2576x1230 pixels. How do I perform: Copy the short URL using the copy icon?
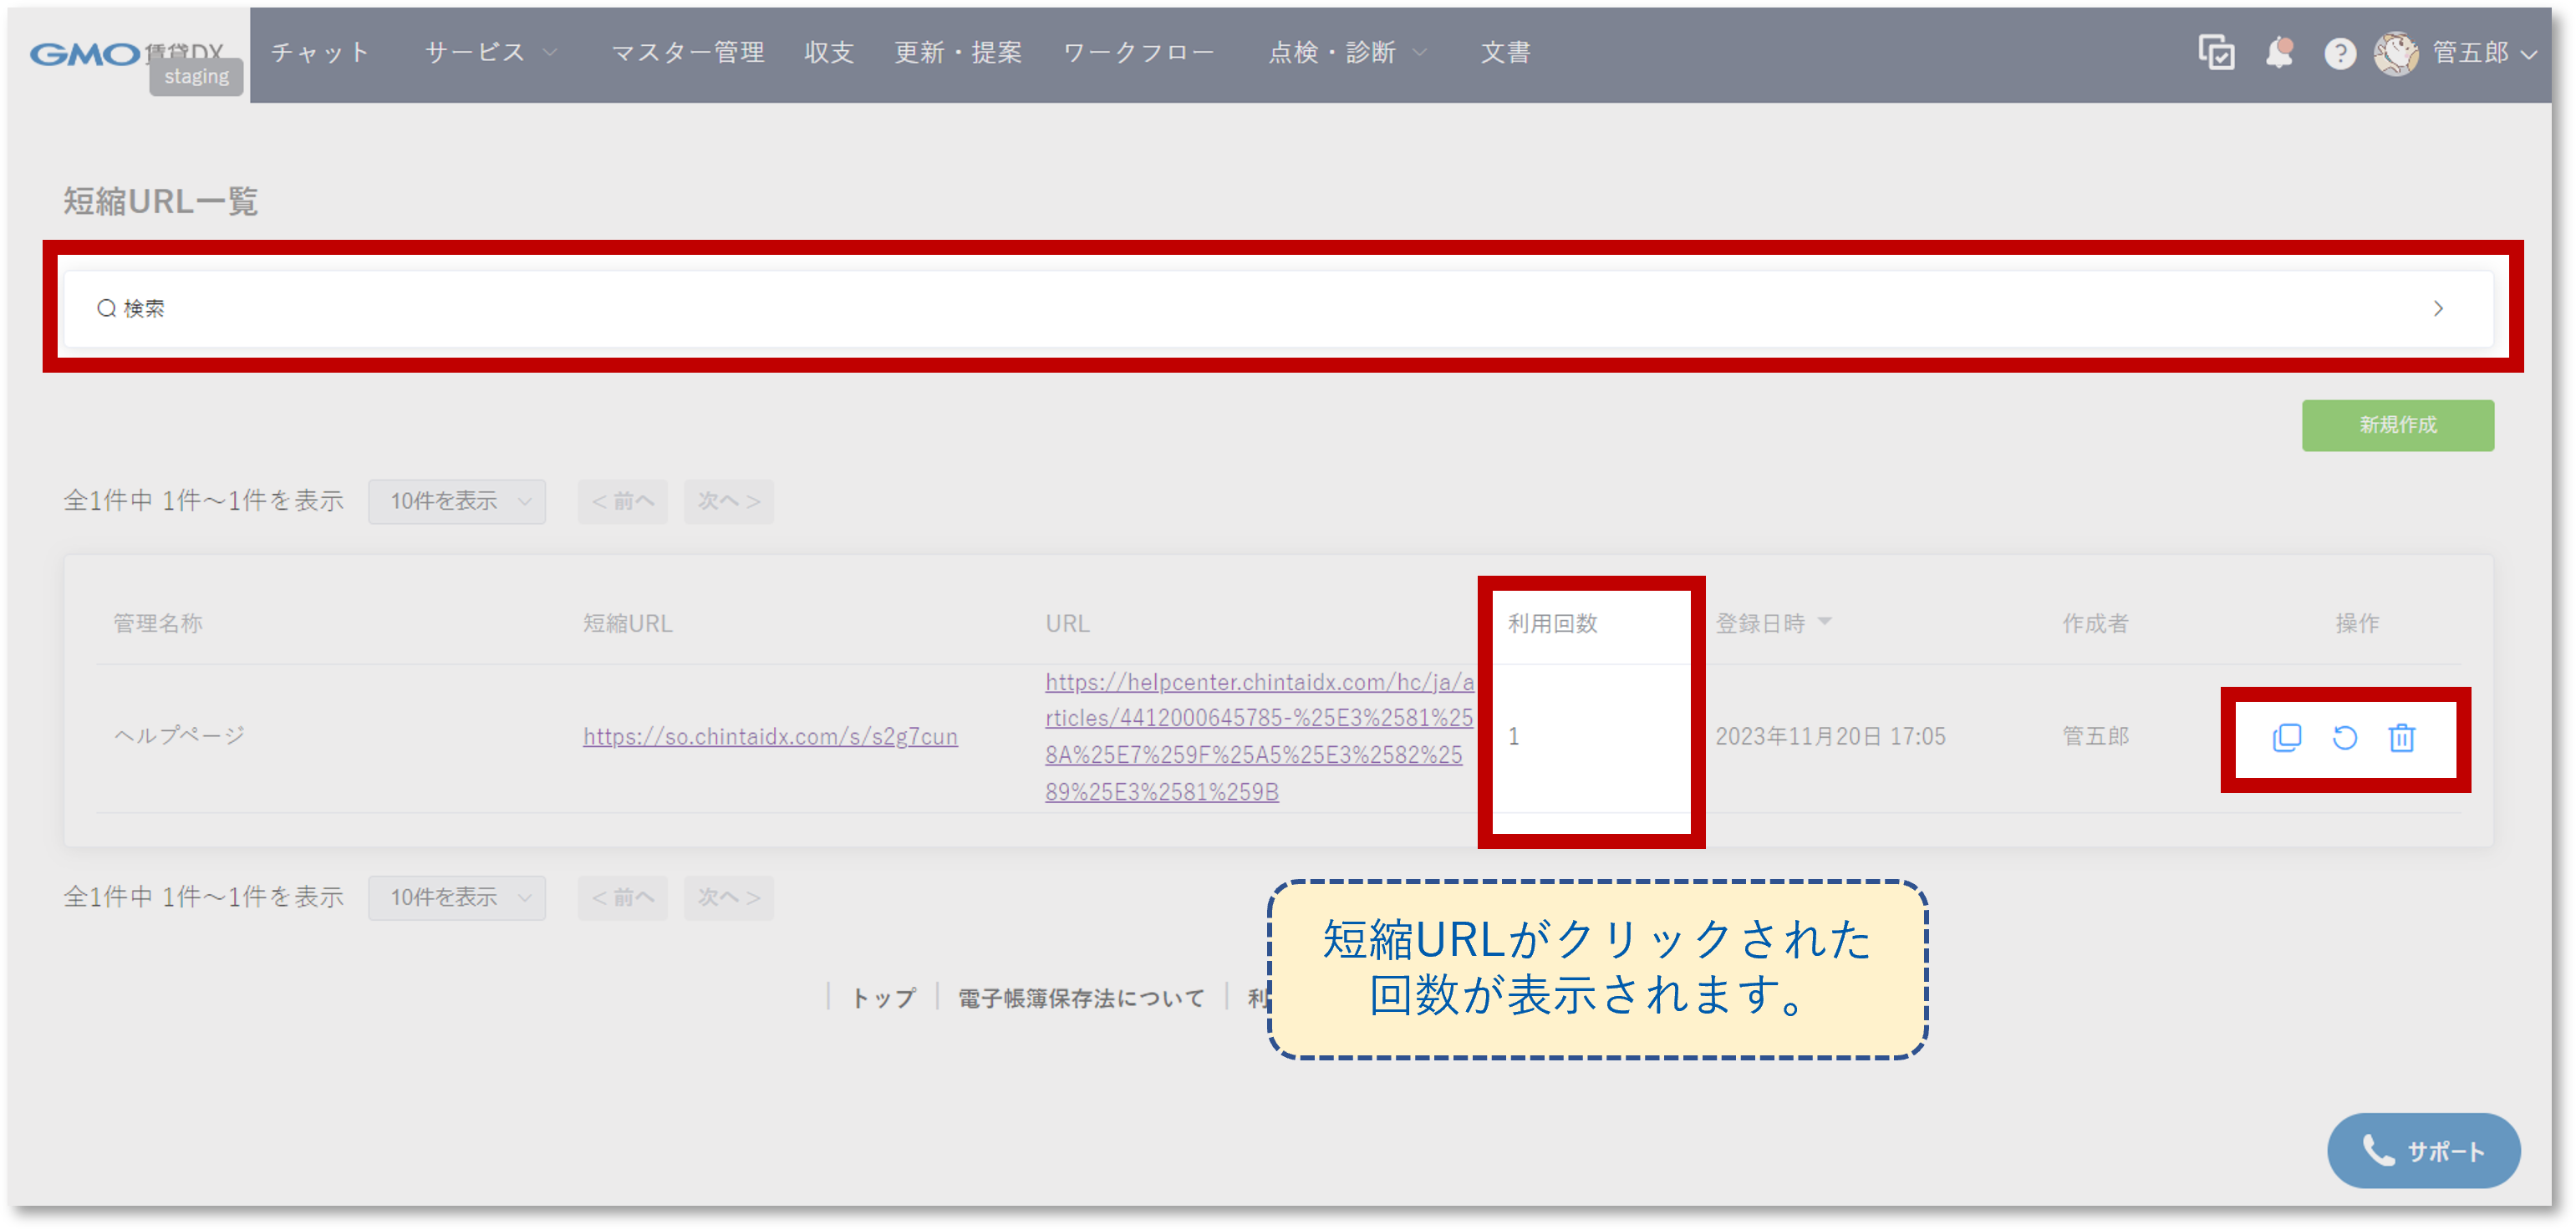pyautogui.click(x=2287, y=739)
